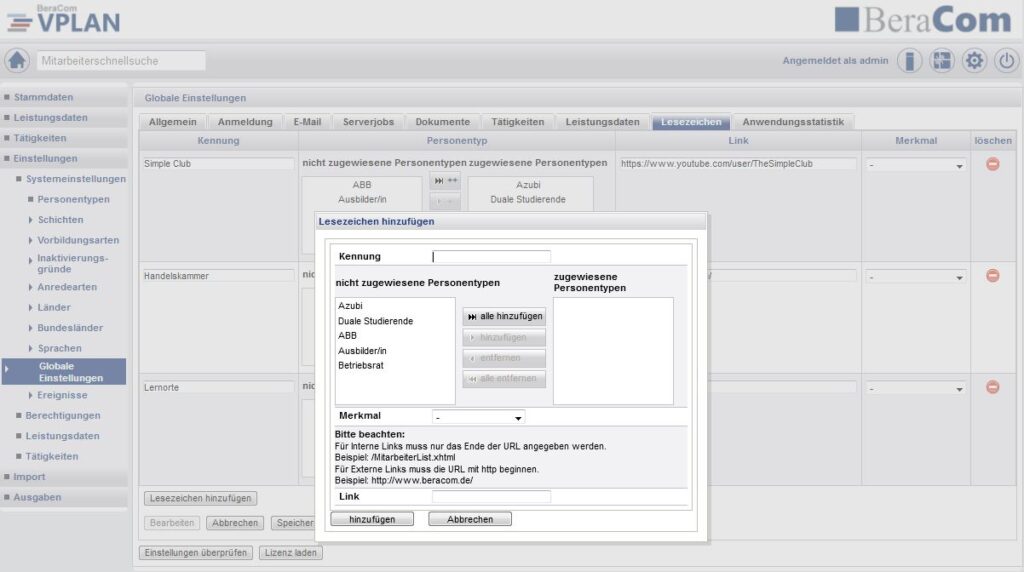Switch to the E-Mail tab

307,122
